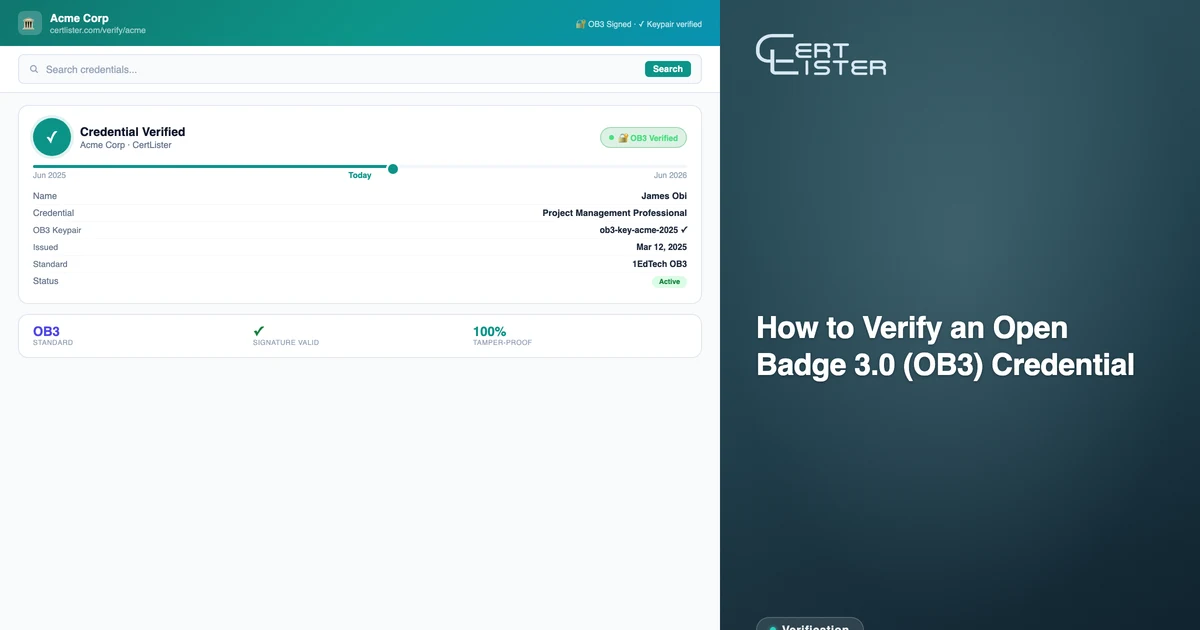Image resolution: width=1200 pixels, height=630 pixels.
Task: Select Project Management Professional credential value
Action: click(x=615, y=213)
